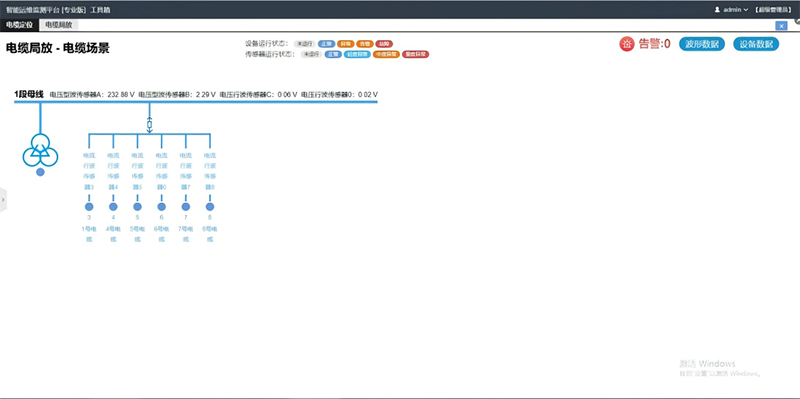Expand the collapsed left side panel arrow
The height and width of the screenshot is (399, 800).
(x=3, y=200)
